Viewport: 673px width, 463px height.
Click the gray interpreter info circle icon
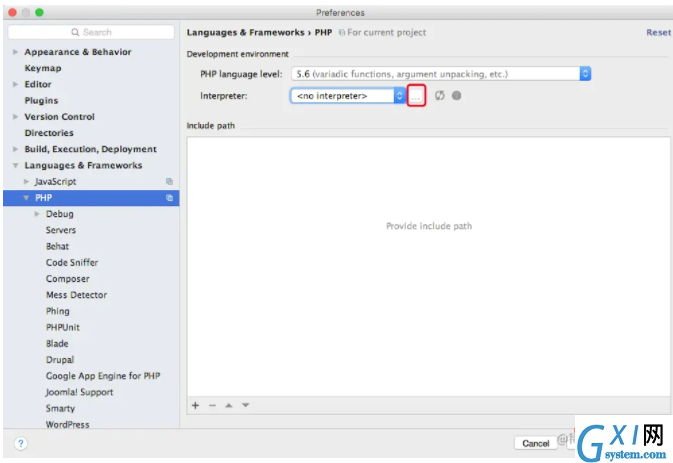[x=457, y=96]
